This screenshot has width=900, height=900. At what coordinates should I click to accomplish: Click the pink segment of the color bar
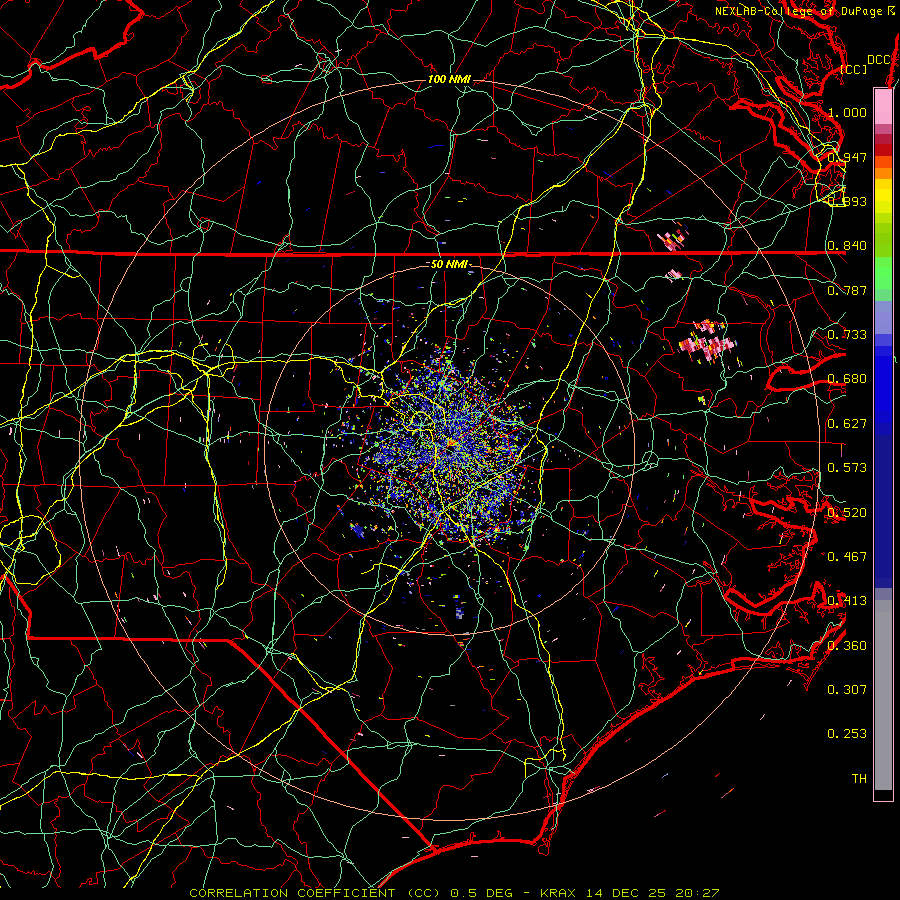click(x=883, y=107)
